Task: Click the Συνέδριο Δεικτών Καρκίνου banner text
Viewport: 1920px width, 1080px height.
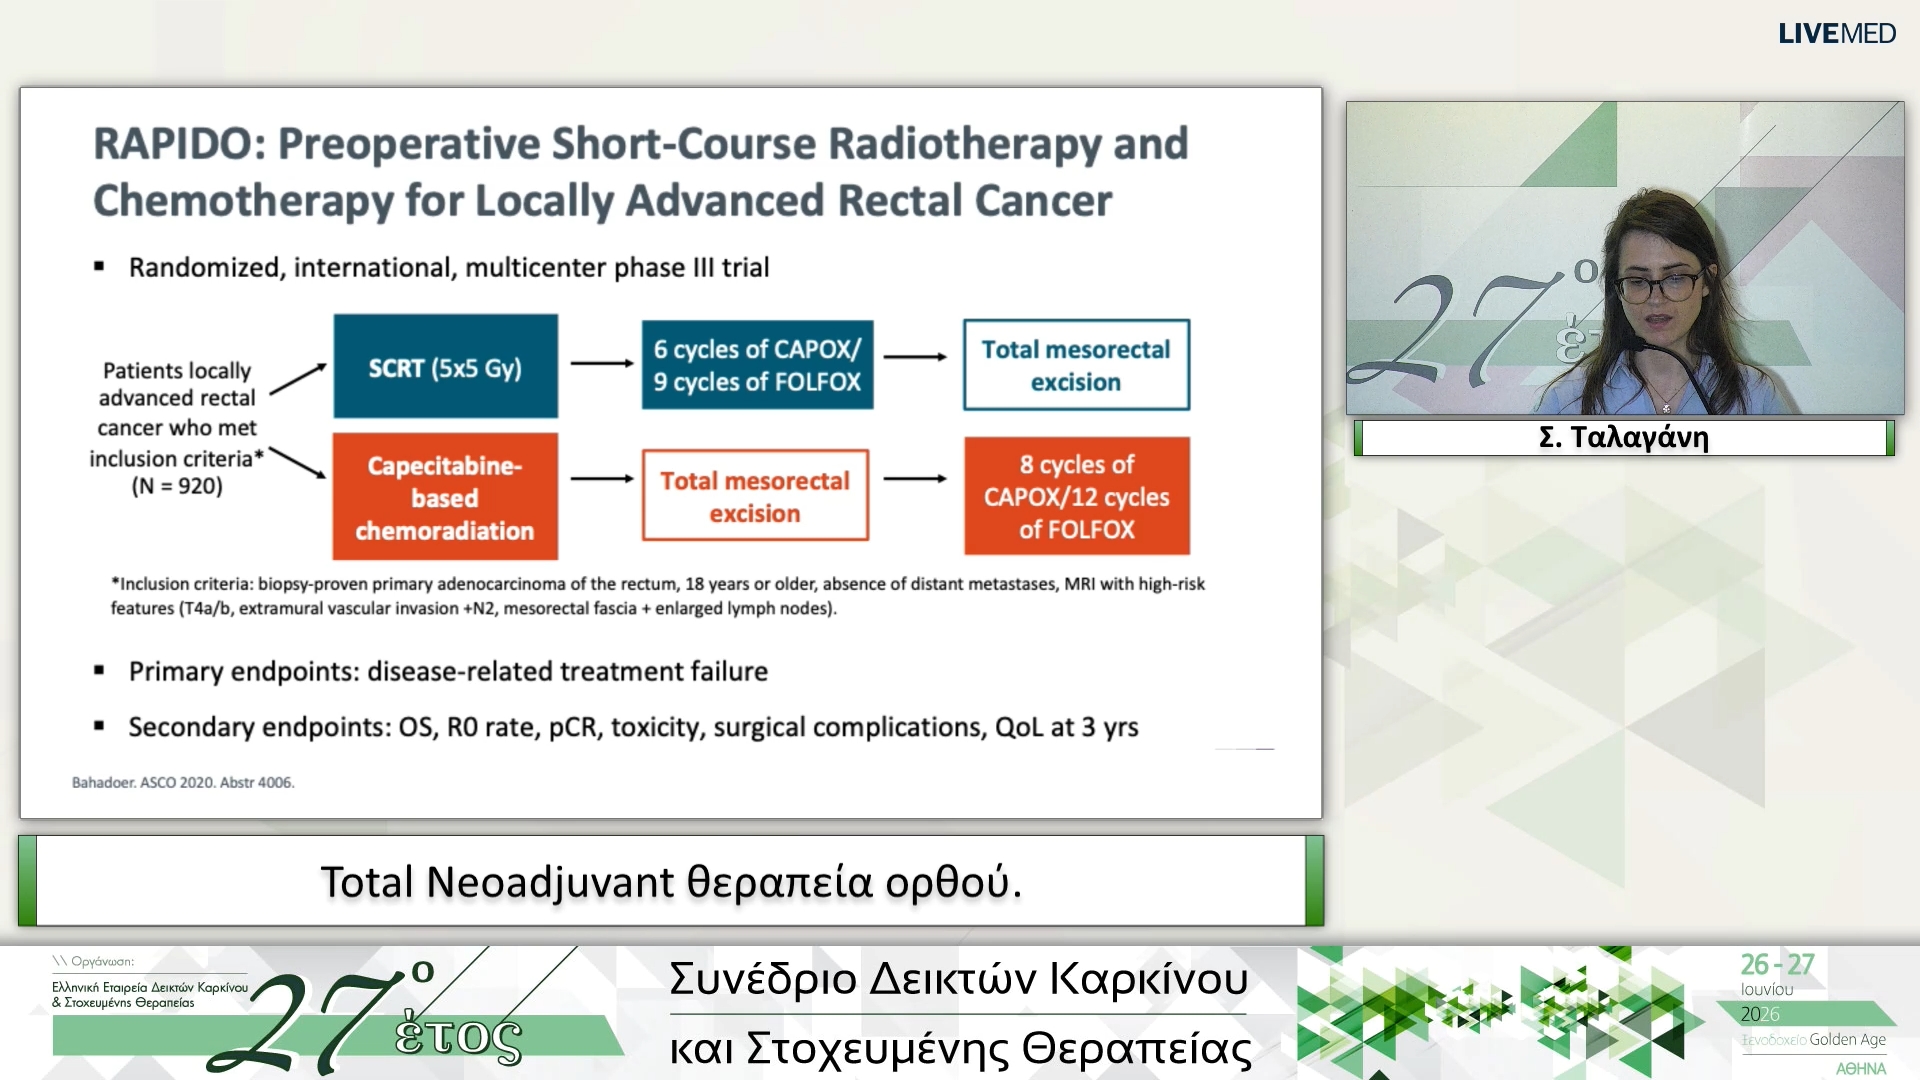Action: (958, 978)
